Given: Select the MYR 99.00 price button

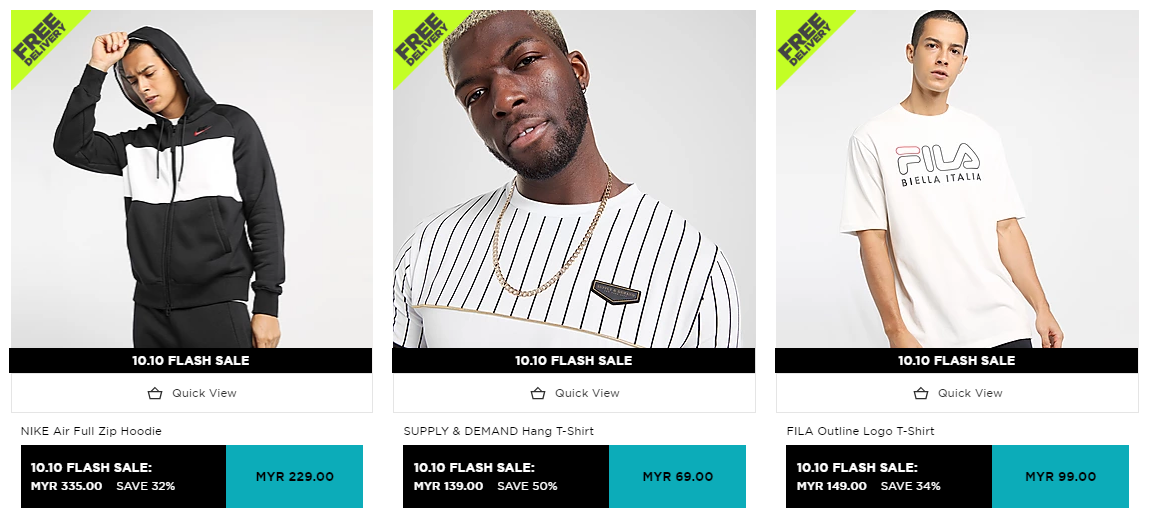Looking at the screenshot, I should (x=1060, y=477).
